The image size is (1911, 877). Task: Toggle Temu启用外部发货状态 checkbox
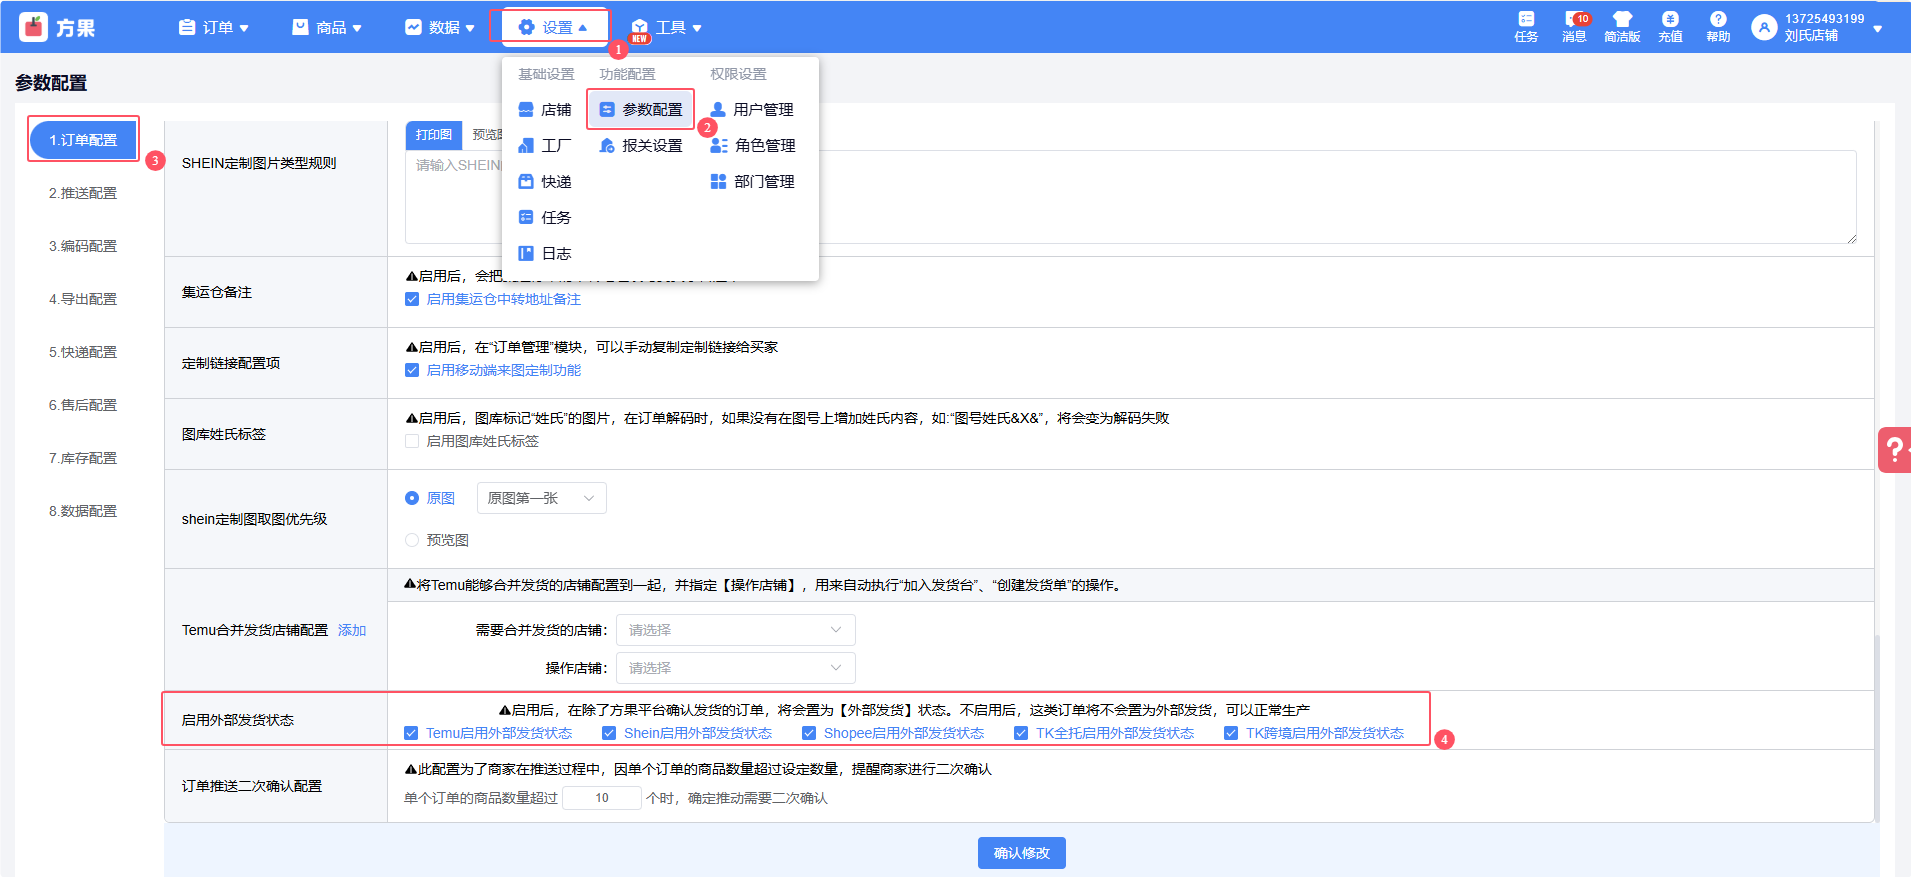411,733
